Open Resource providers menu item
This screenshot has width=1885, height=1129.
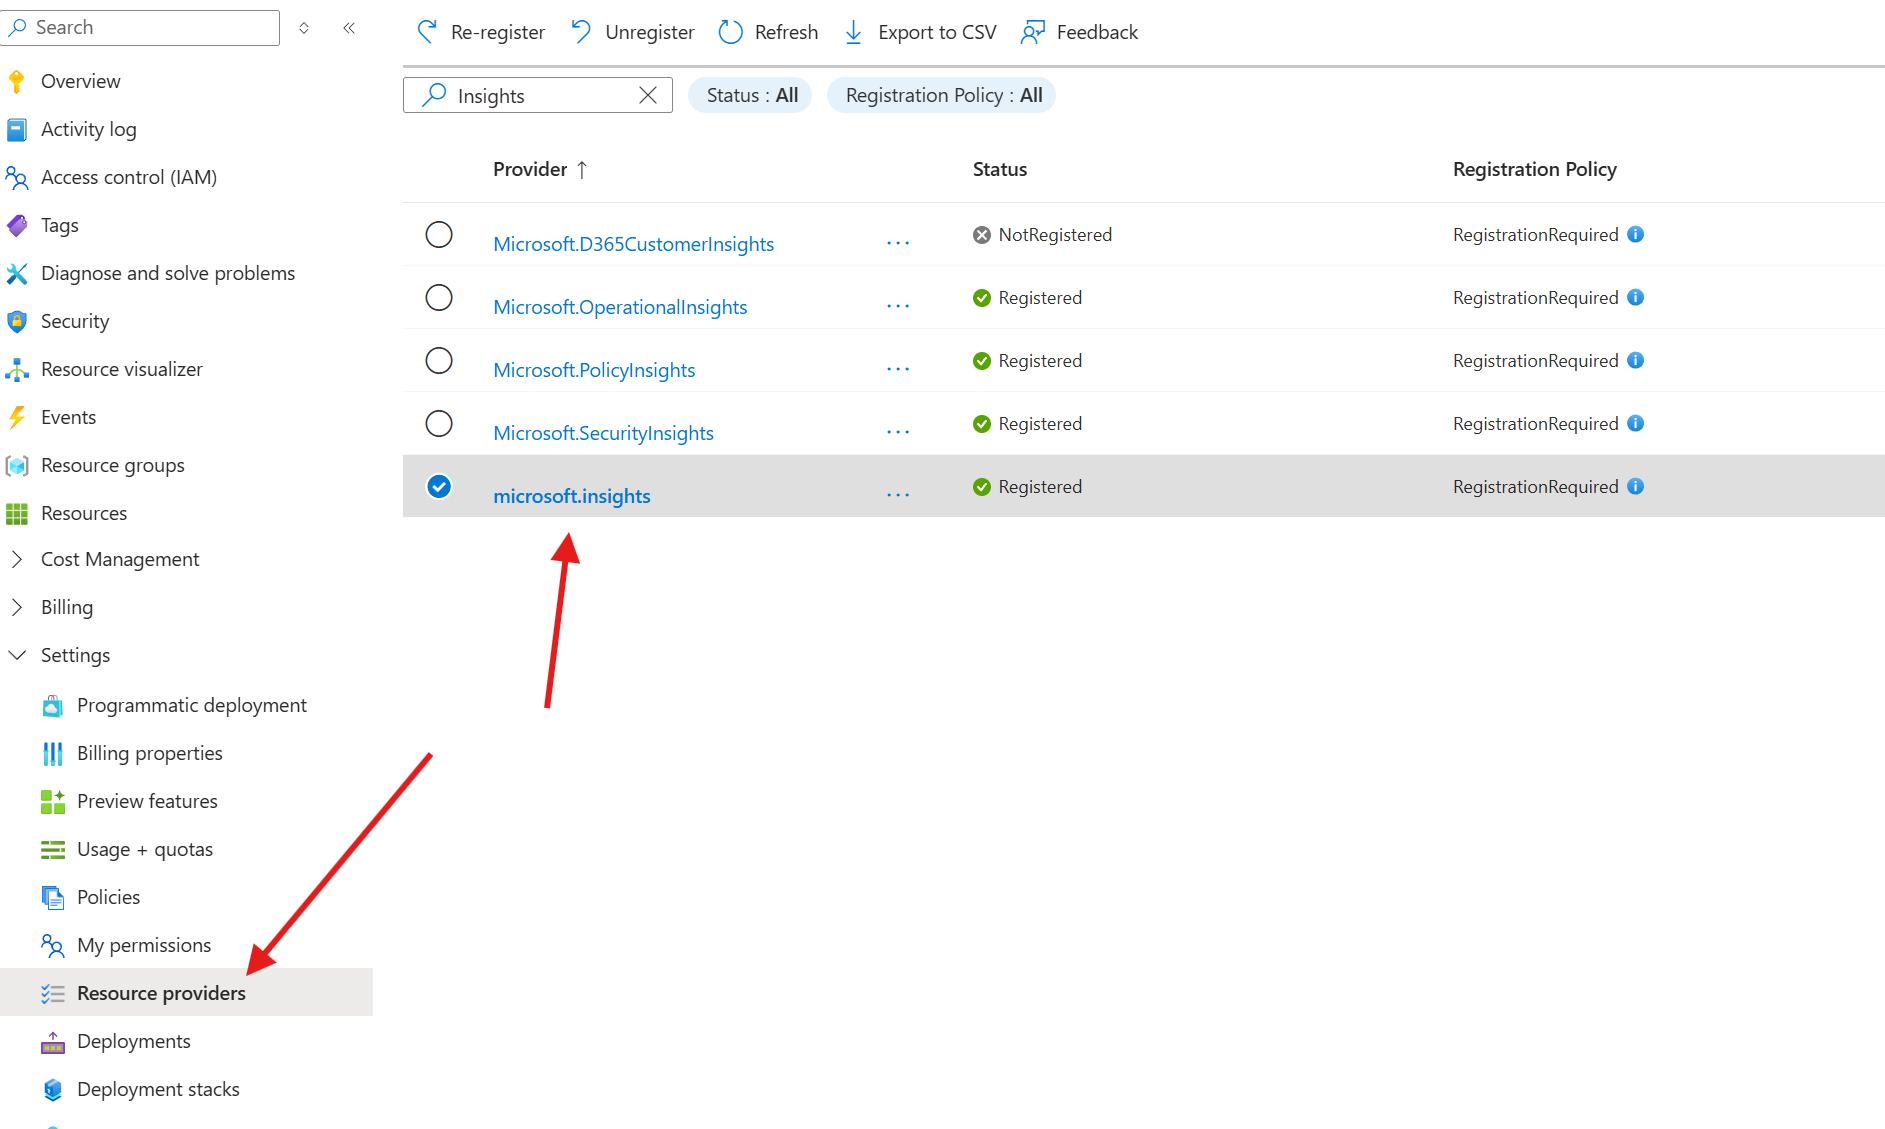coord(186,992)
